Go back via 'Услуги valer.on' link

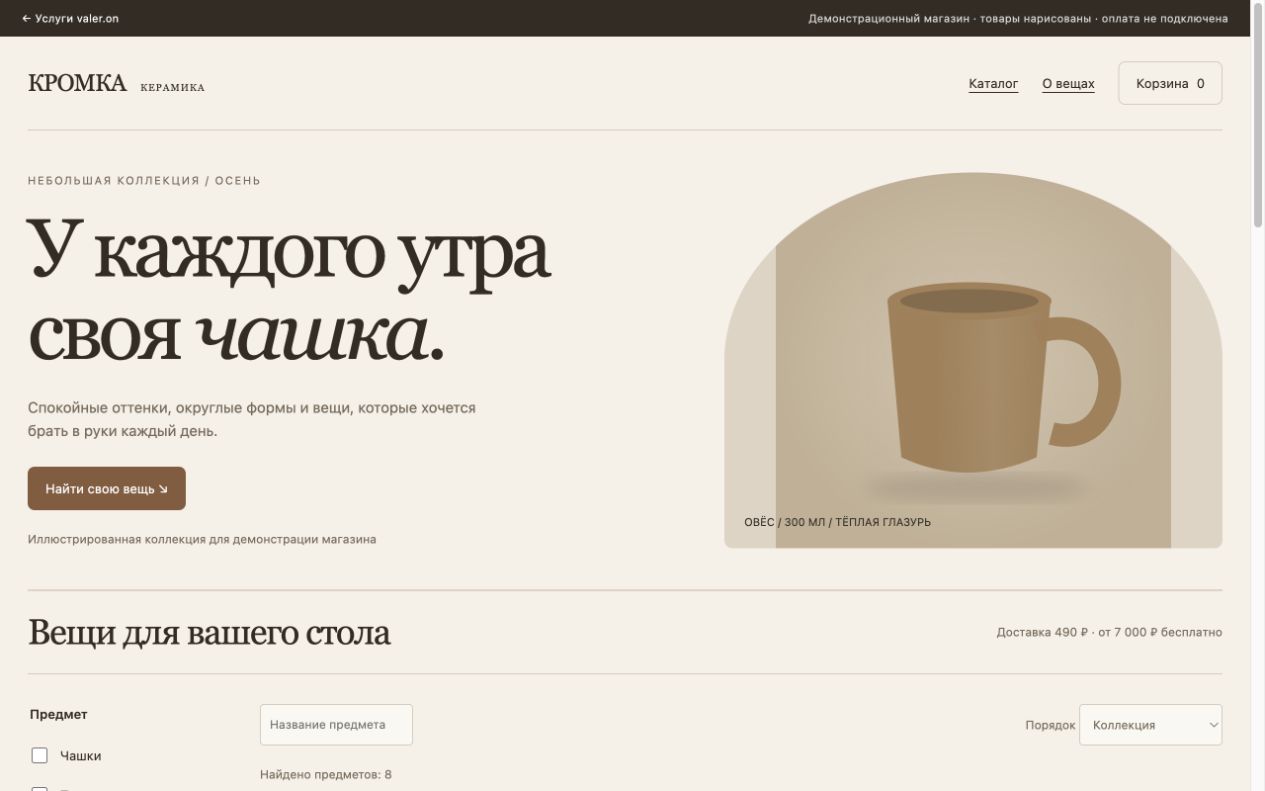(70, 18)
